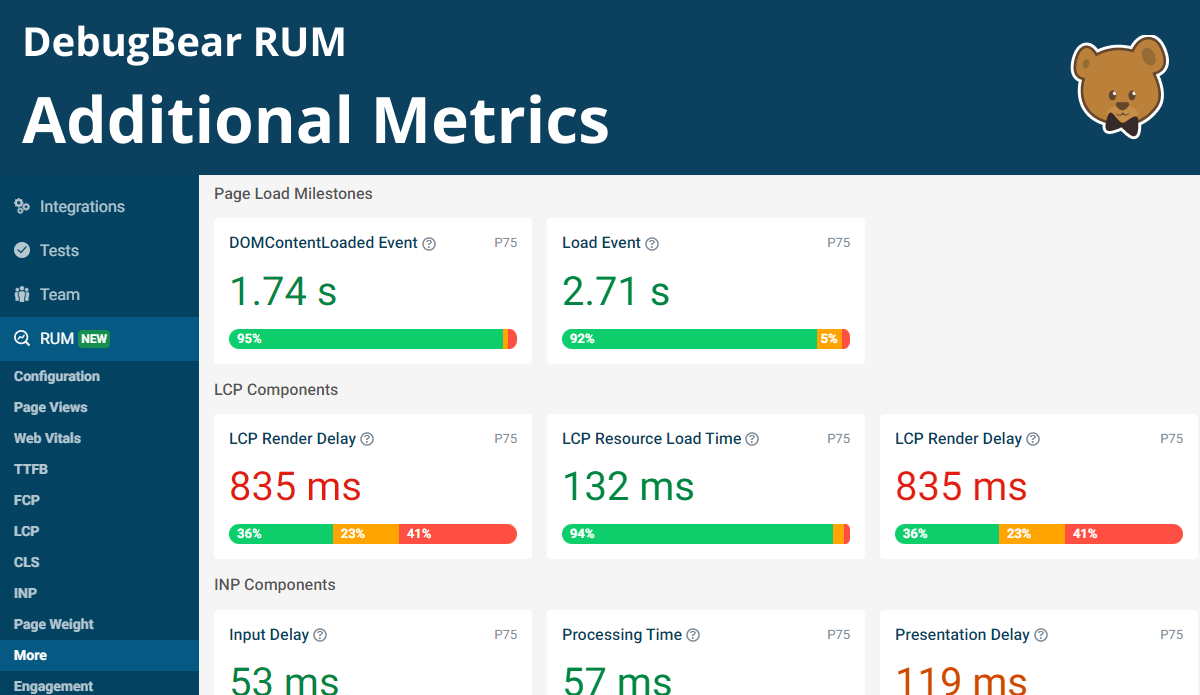This screenshot has height=695, width=1200.
Task: Click P75 label on Processing Time card
Action: pos(839,634)
